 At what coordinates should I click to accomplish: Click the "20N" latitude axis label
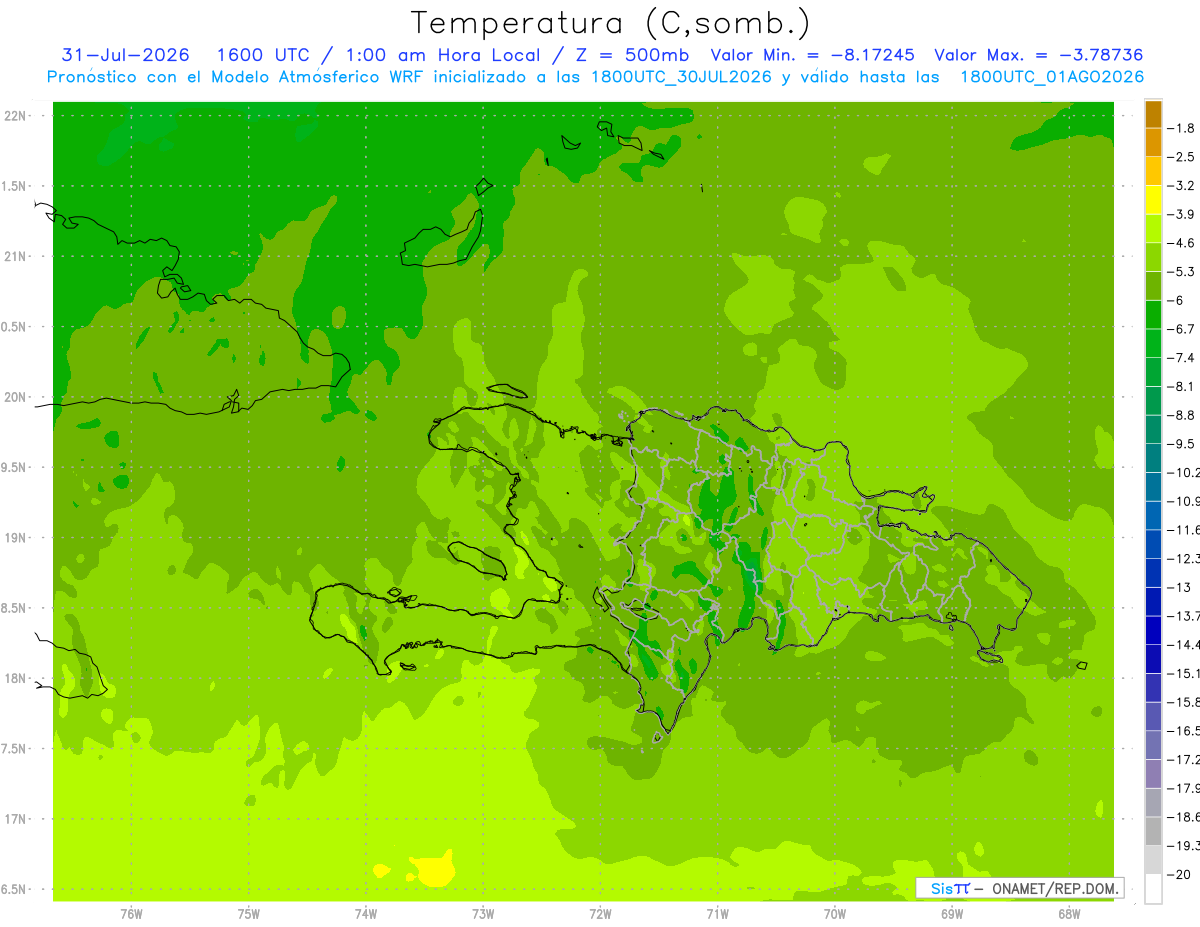point(14,397)
